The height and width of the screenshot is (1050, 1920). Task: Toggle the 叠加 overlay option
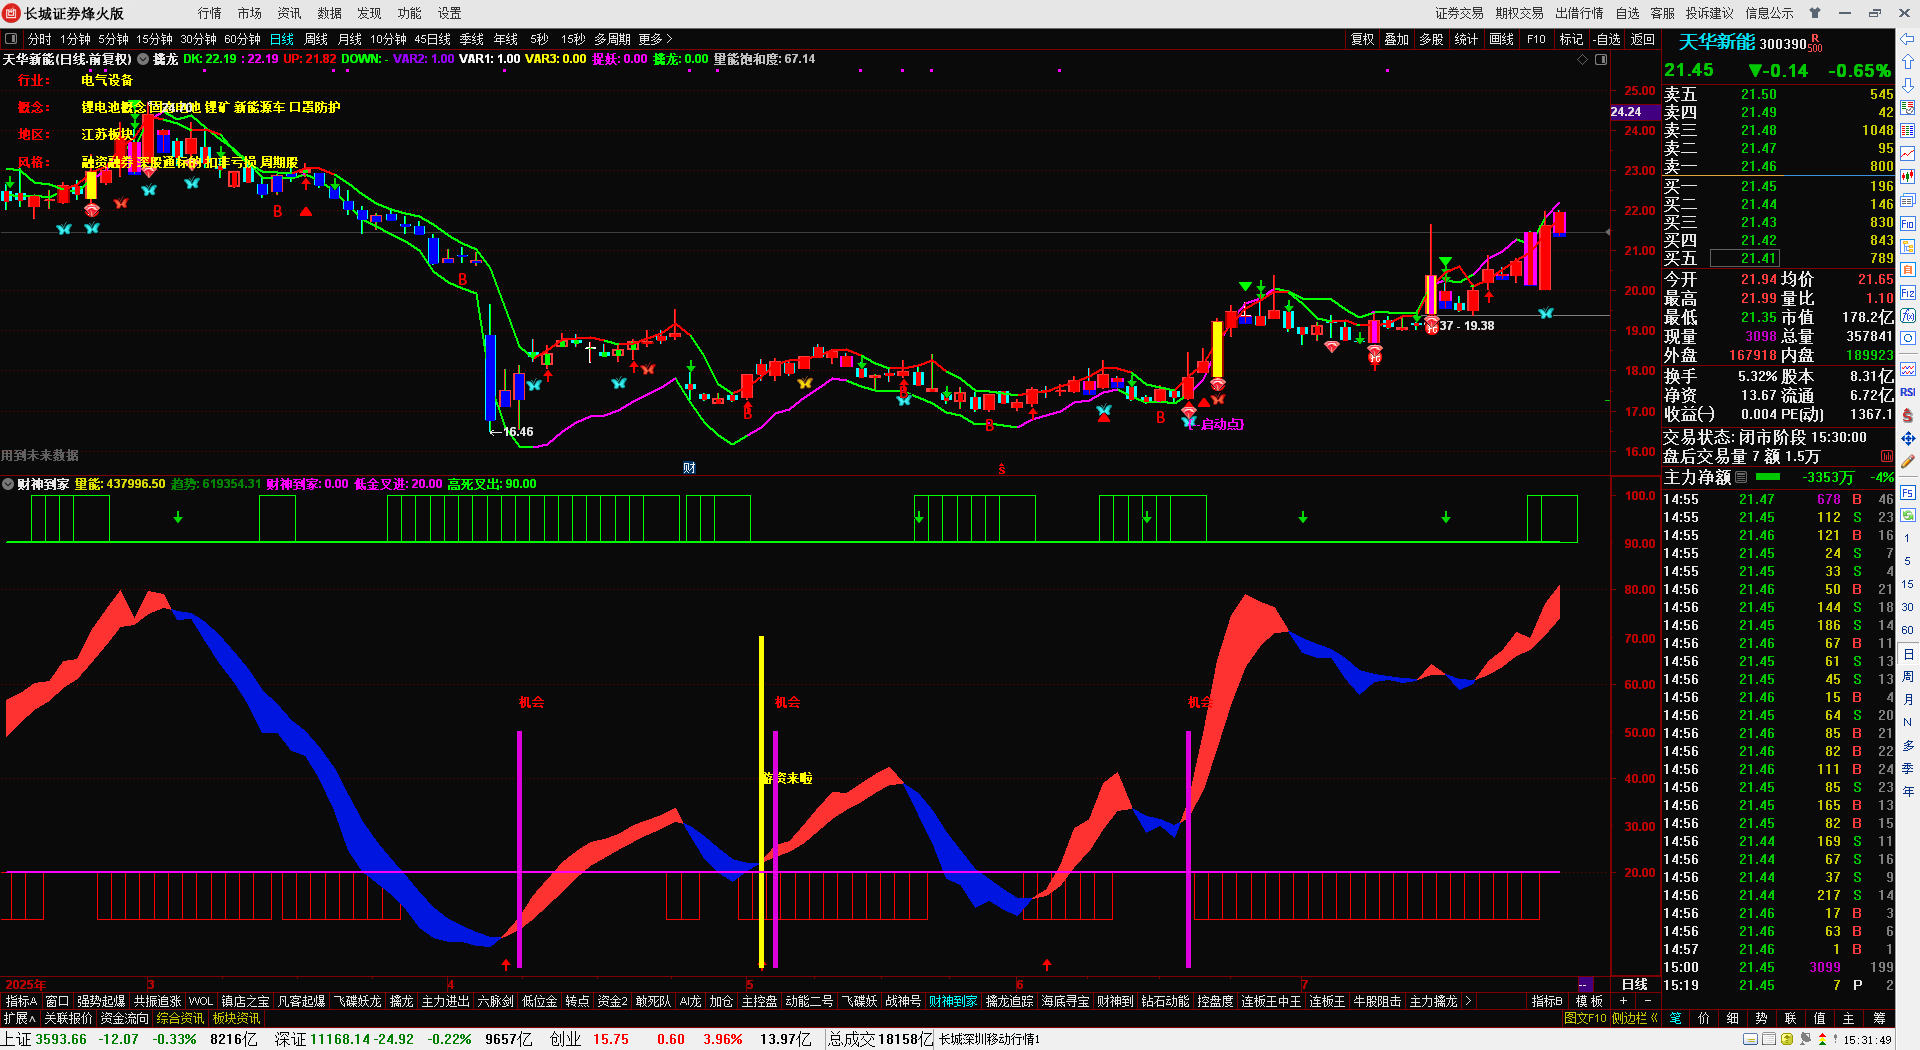pyautogui.click(x=1396, y=39)
